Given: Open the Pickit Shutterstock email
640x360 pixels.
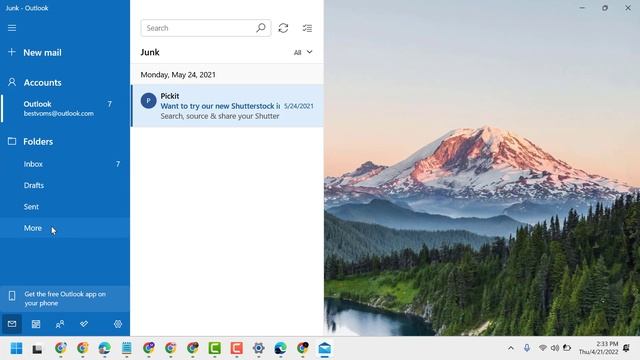Looking at the screenshot, I should (227, 106).
